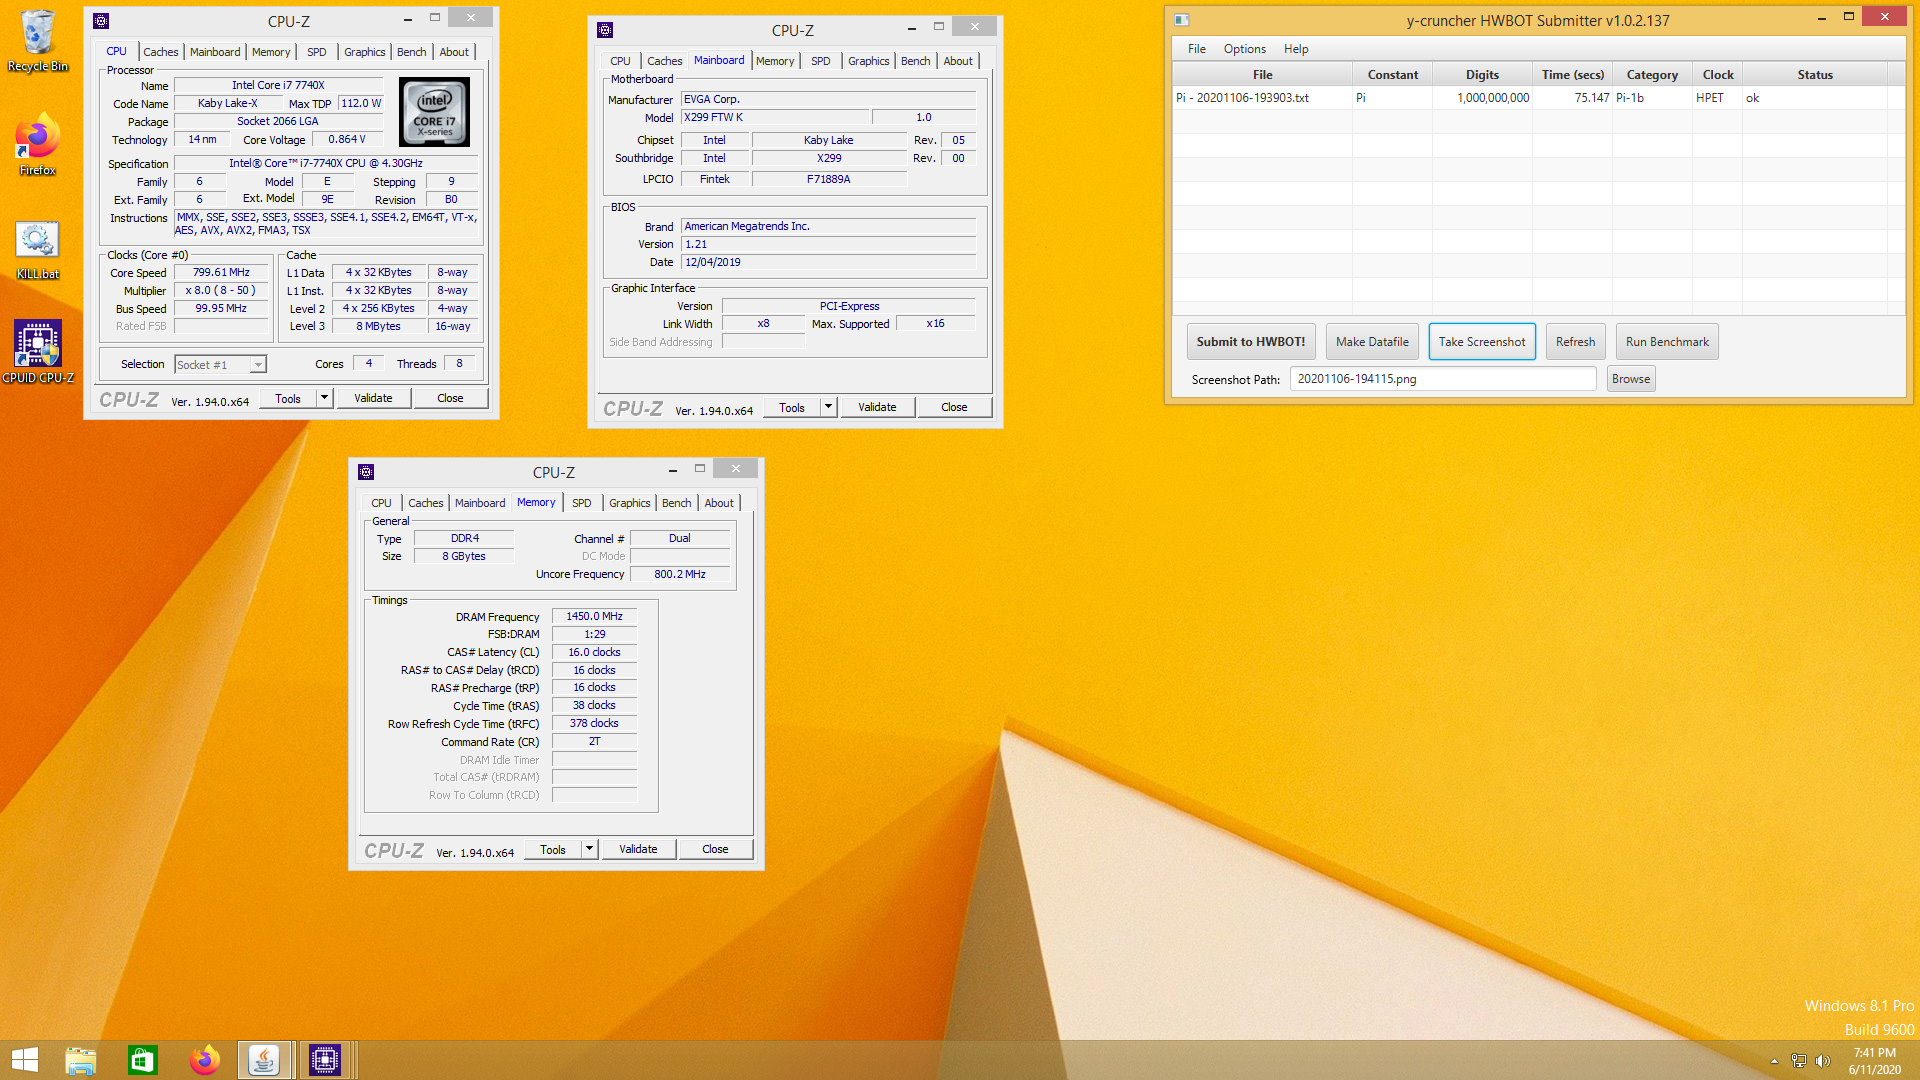Viewport: 1920px width, 1080px height.
Task: Open the File menu in HWBOT Submitter
Action: [1196, 49]
